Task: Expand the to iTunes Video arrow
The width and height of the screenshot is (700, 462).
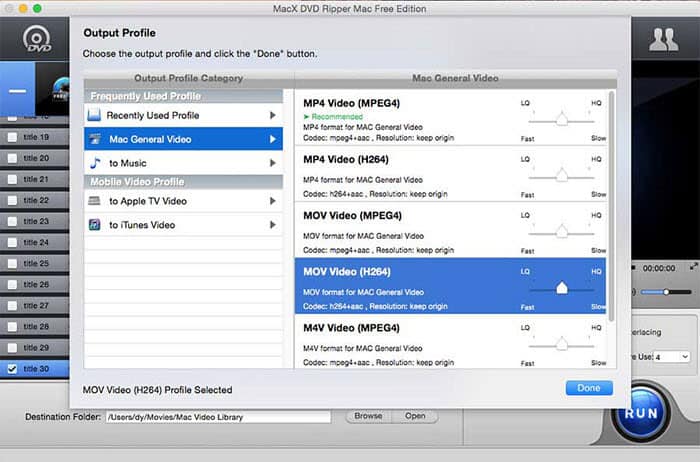Action: (x=272, y=225)
